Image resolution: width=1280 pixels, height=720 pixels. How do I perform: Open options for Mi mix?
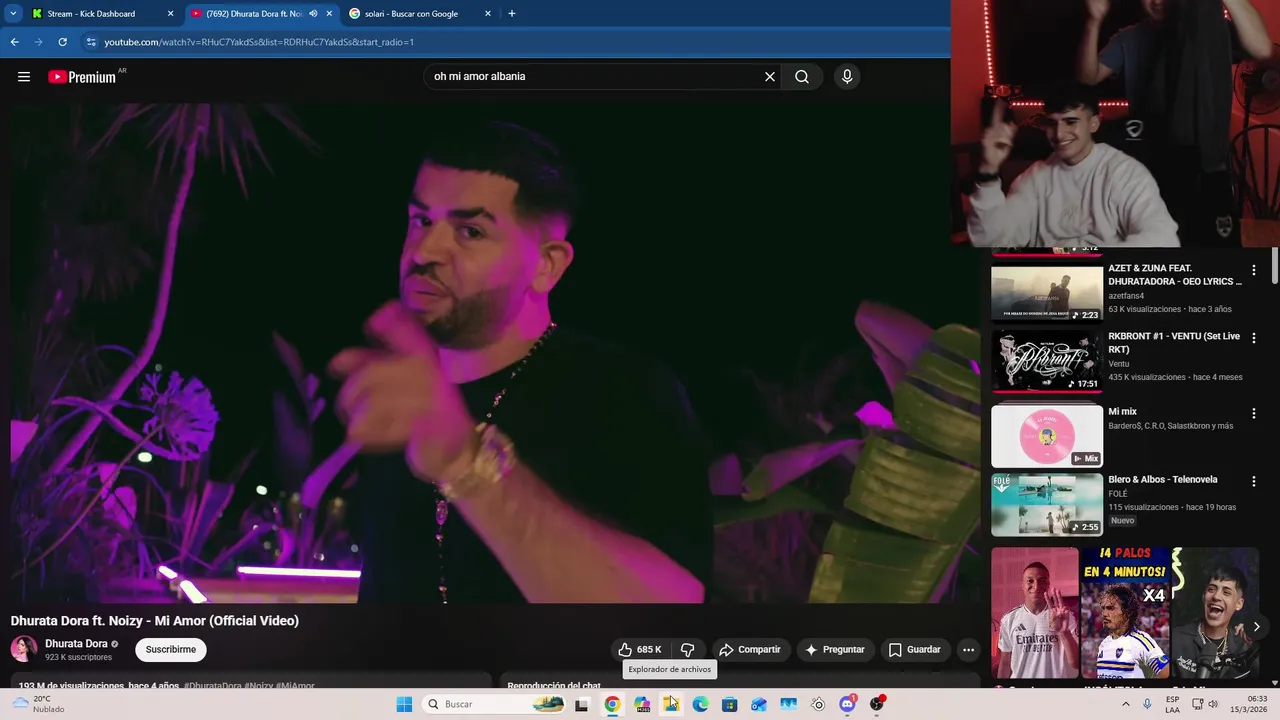tap(1254, 413)
